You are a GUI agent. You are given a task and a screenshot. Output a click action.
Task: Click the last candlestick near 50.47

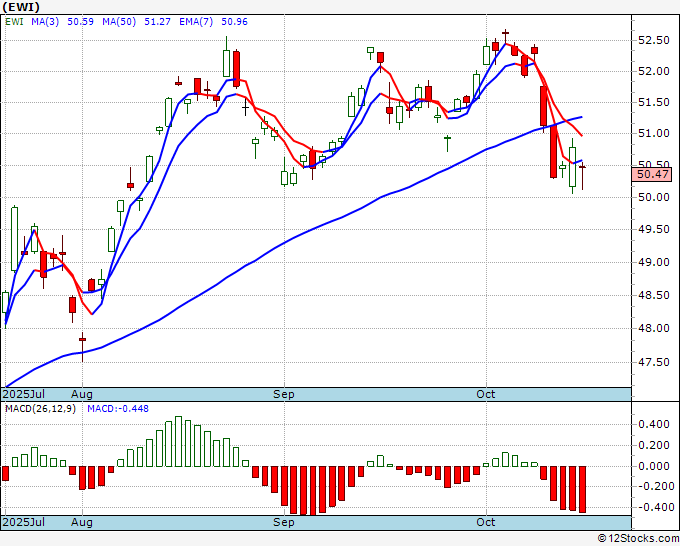(582, 176)
